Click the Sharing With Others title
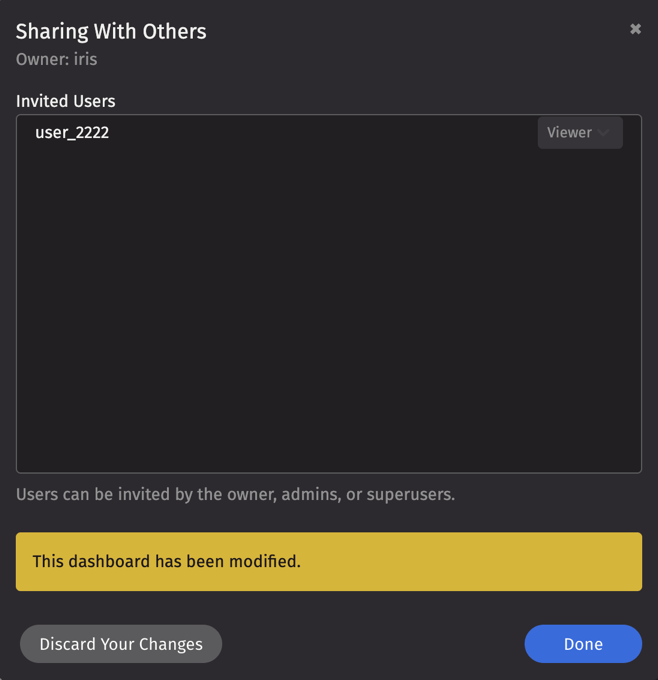This screenshot has height=680, width=658. 111,31
